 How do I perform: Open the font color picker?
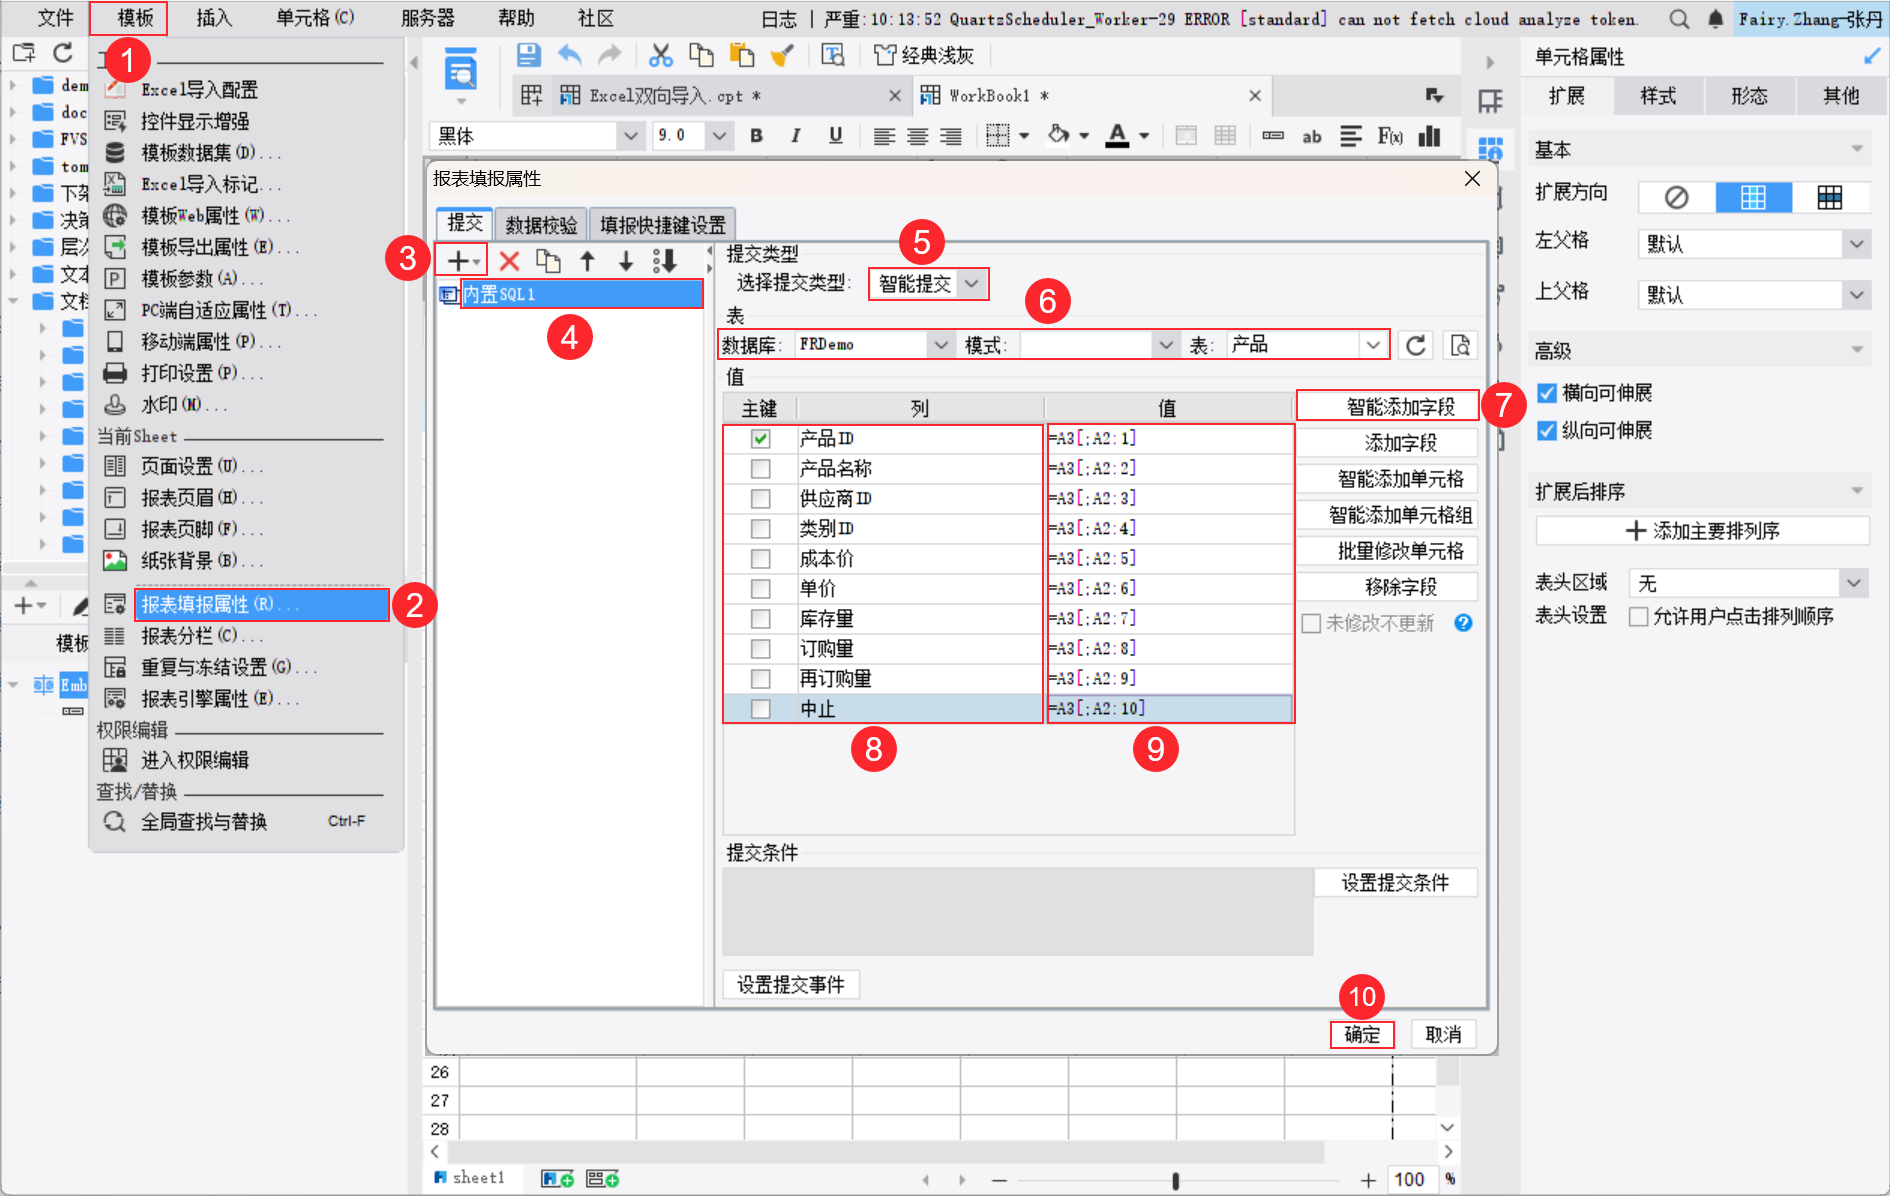1119,136
